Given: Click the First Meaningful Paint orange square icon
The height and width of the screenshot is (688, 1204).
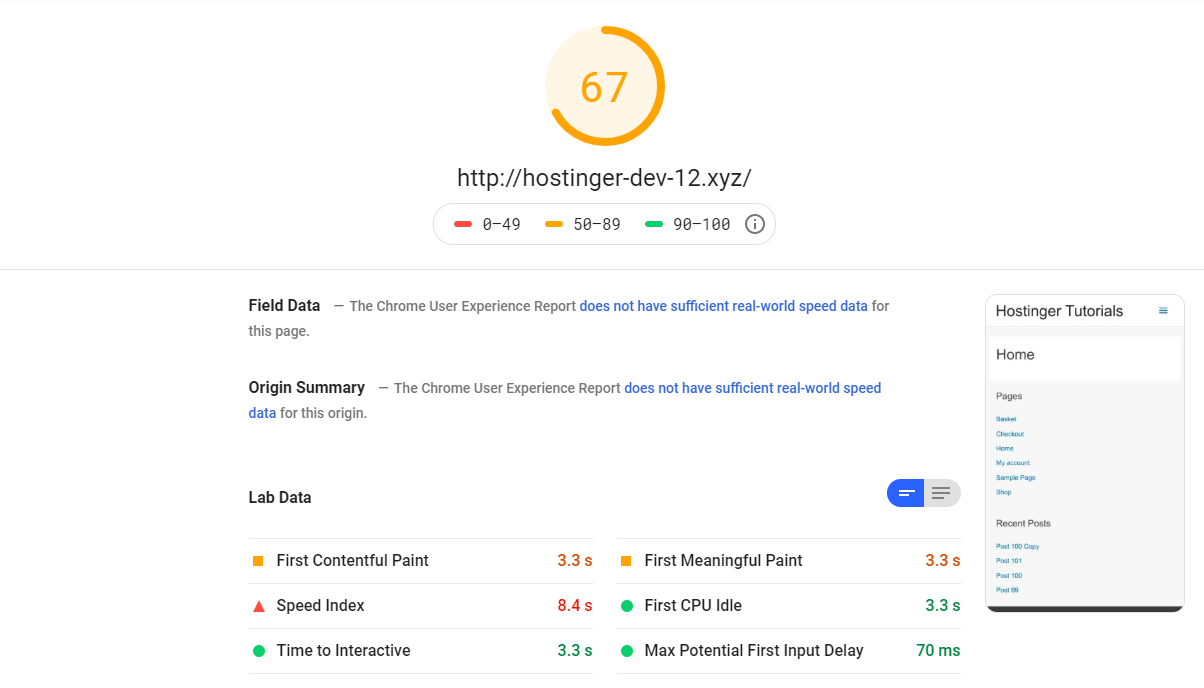Looking at the screenshot, I should [x=626, y=561].
